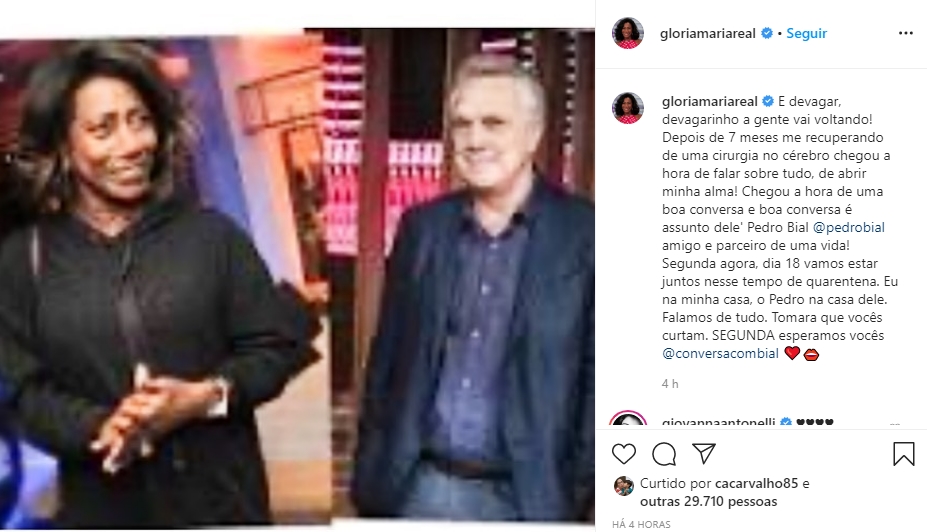Like the post with the heart icon
This screenshot has height=532, width=927.
(624, 454)
